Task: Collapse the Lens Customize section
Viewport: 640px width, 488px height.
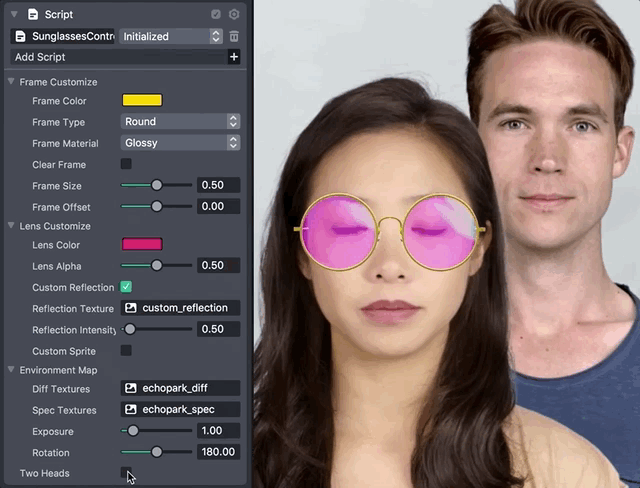Action: 11,226
